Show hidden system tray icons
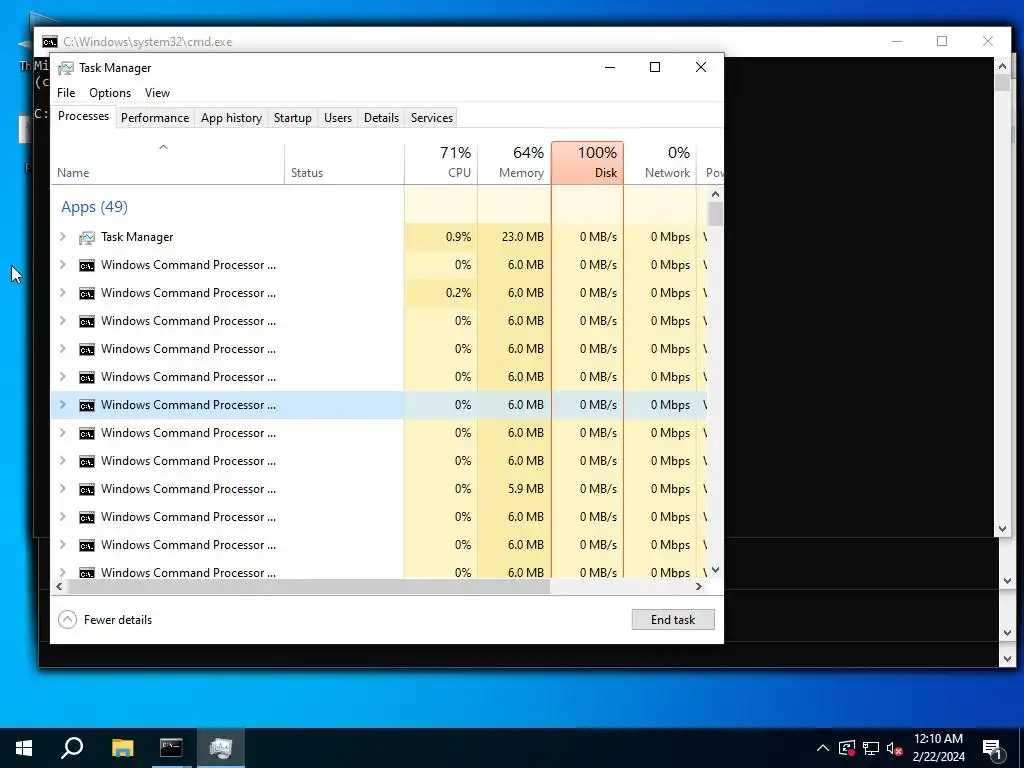1024x768 pixels. pos(823,748)
